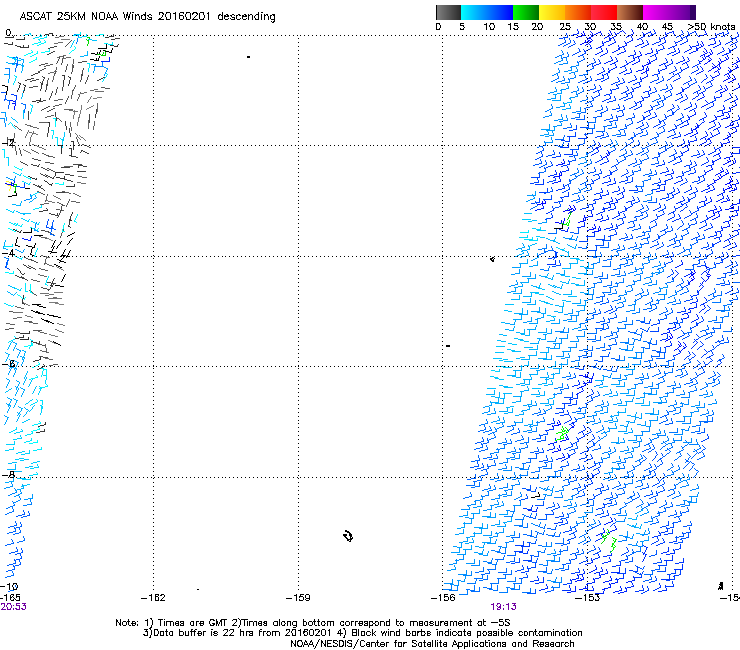Image resolution: width=740 pixels, height=650 pixels.
Task: Click the '-8' latitude axis label
Action: click(x=8, y=474)
